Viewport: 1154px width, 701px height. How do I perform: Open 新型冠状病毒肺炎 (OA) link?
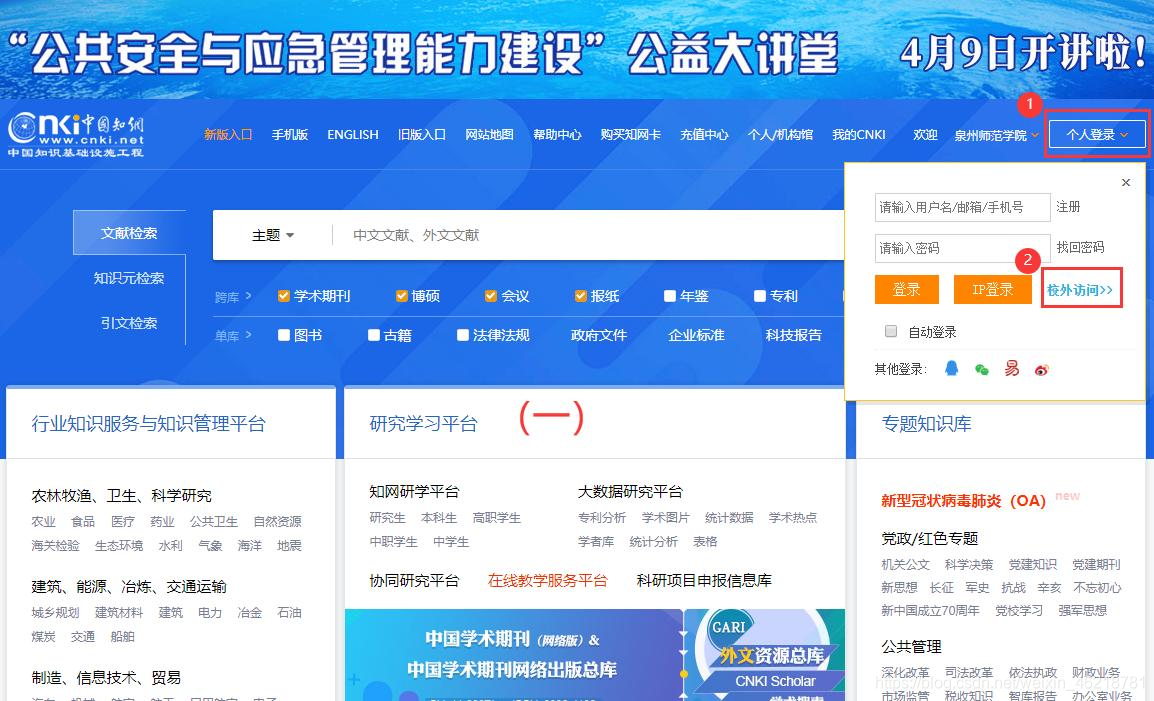(x=963, y=501)
